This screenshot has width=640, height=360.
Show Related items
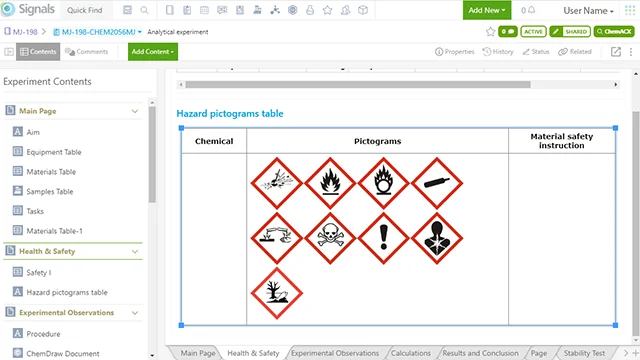point(575,52)
